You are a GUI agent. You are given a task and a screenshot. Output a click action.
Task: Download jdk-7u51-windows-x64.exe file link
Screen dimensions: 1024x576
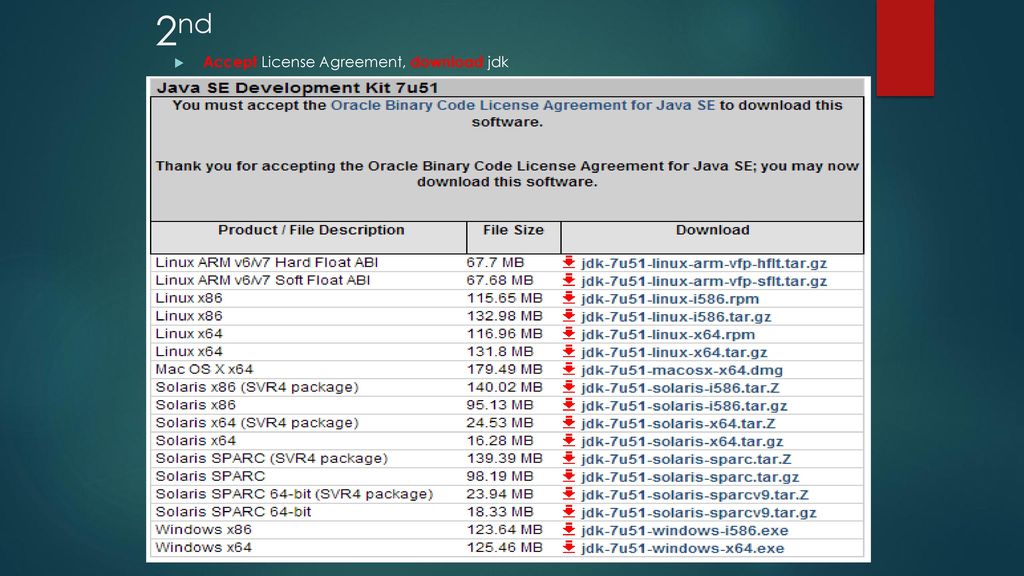[682, 548]
